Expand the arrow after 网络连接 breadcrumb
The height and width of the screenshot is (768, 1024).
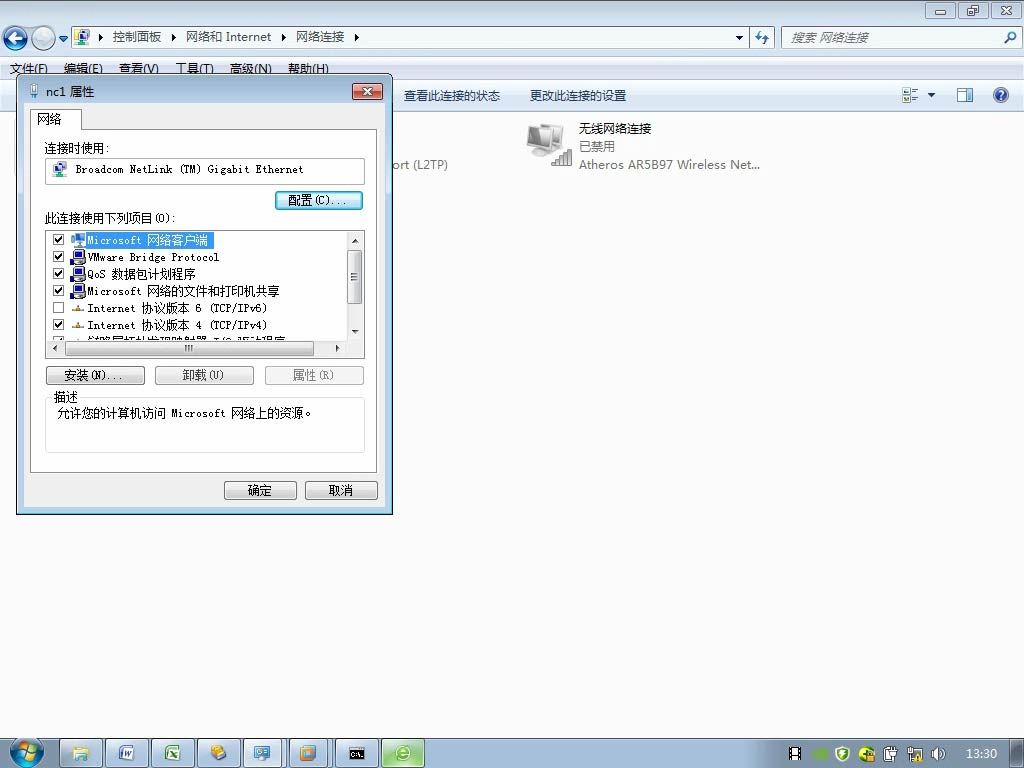pos(357,37)
